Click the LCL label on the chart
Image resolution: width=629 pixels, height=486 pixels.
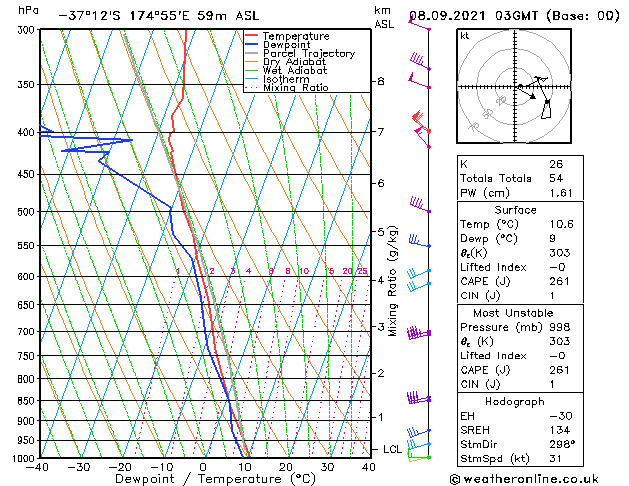pyautogui.click(x=392, y=450)
